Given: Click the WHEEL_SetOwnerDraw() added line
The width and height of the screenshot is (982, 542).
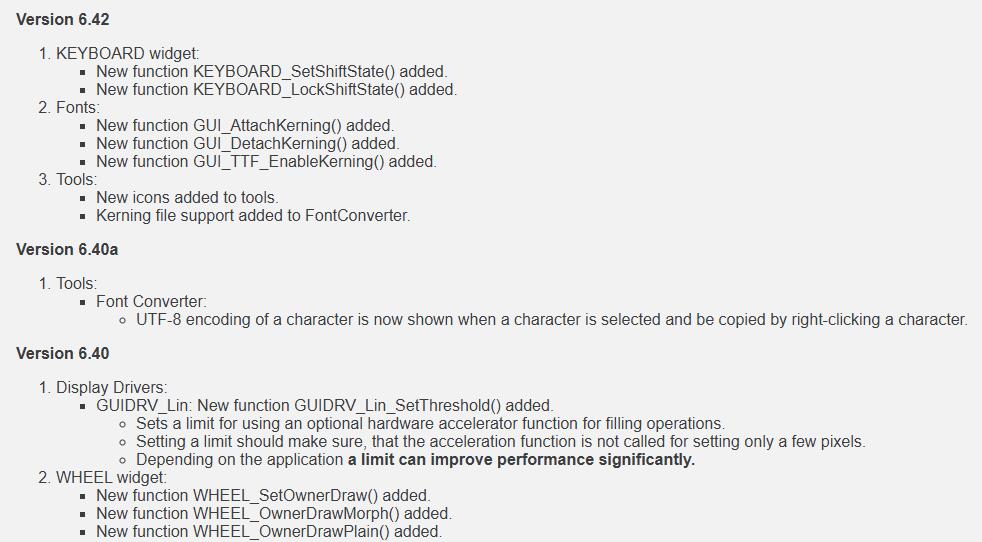Looking at the screenshot, I should pos(263,496).
